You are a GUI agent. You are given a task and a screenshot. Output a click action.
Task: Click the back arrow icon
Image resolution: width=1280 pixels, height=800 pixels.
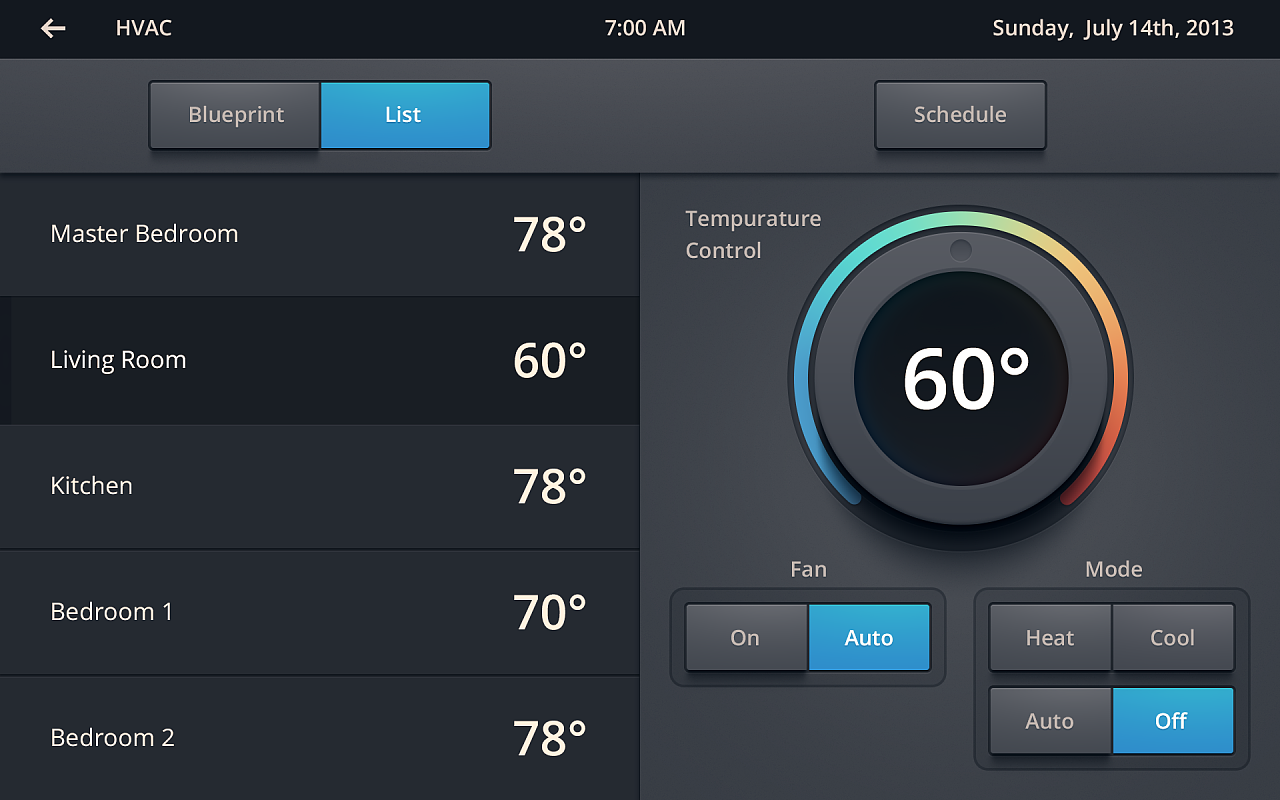[53, 29]
